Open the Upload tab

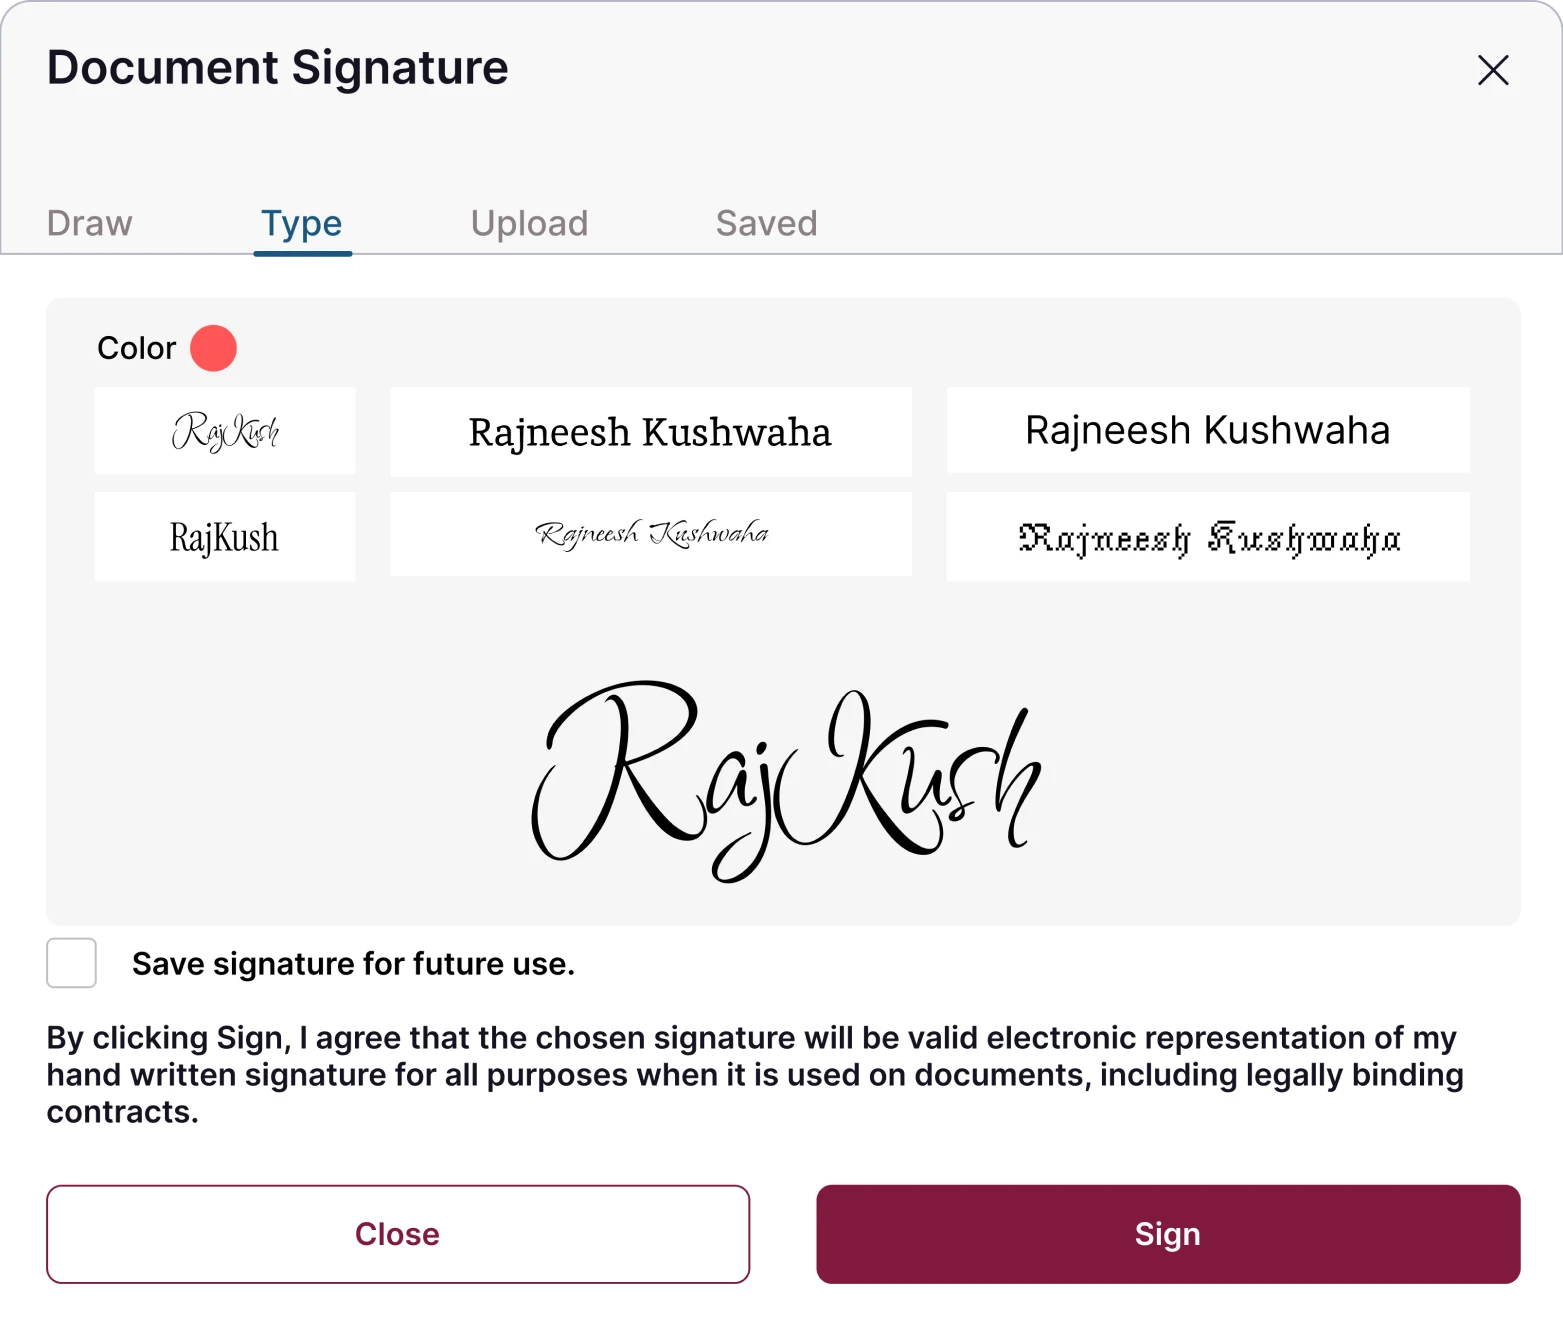click(x=529, y=223)
